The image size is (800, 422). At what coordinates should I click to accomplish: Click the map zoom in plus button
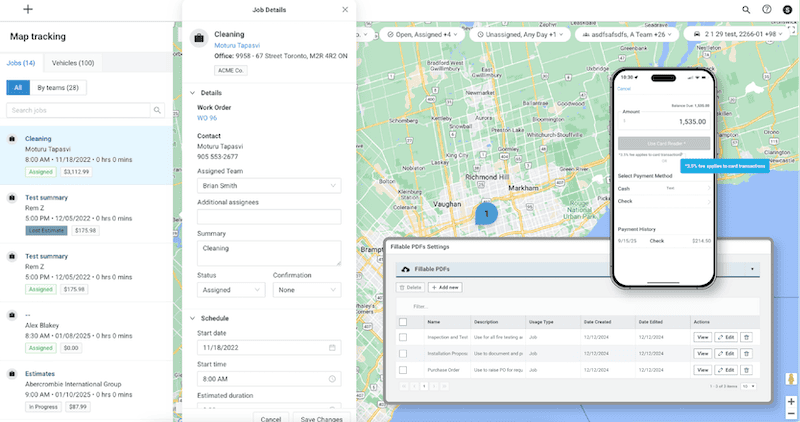click(x=791, y=401)
